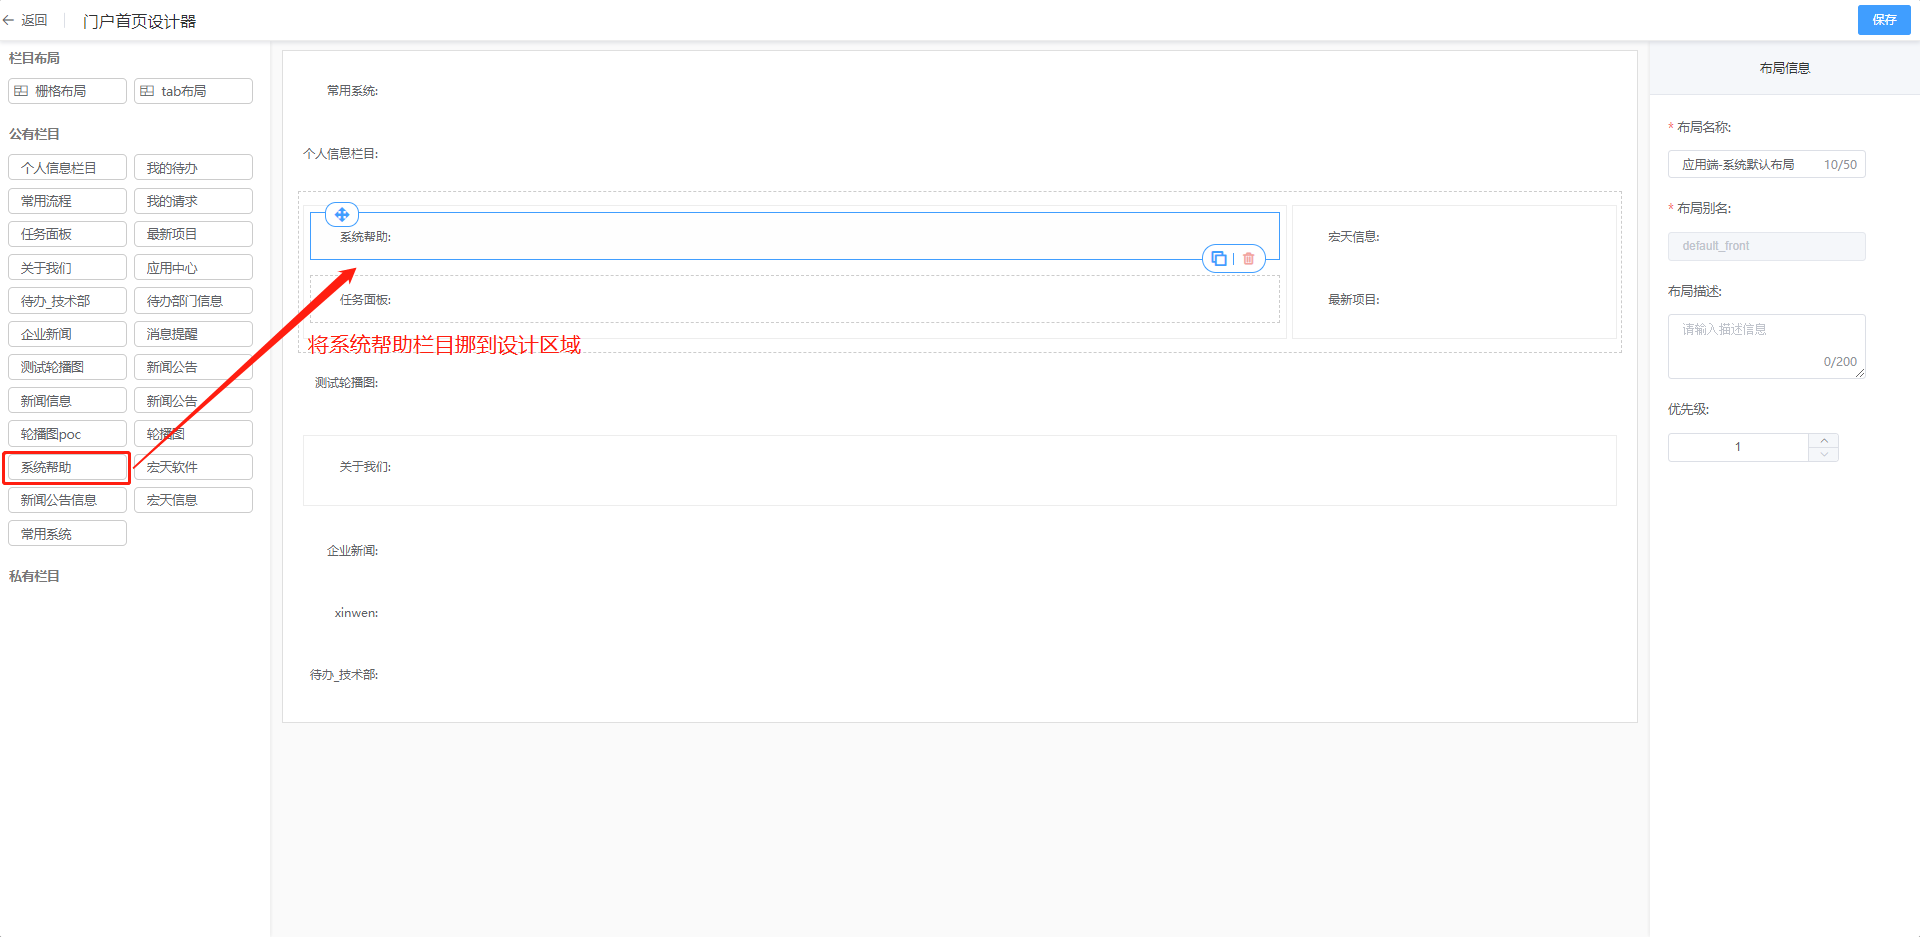Click the 布局别名 field showing default_front
The height and width of the screenshot is (937, 1920).
tap(1766, 246)
